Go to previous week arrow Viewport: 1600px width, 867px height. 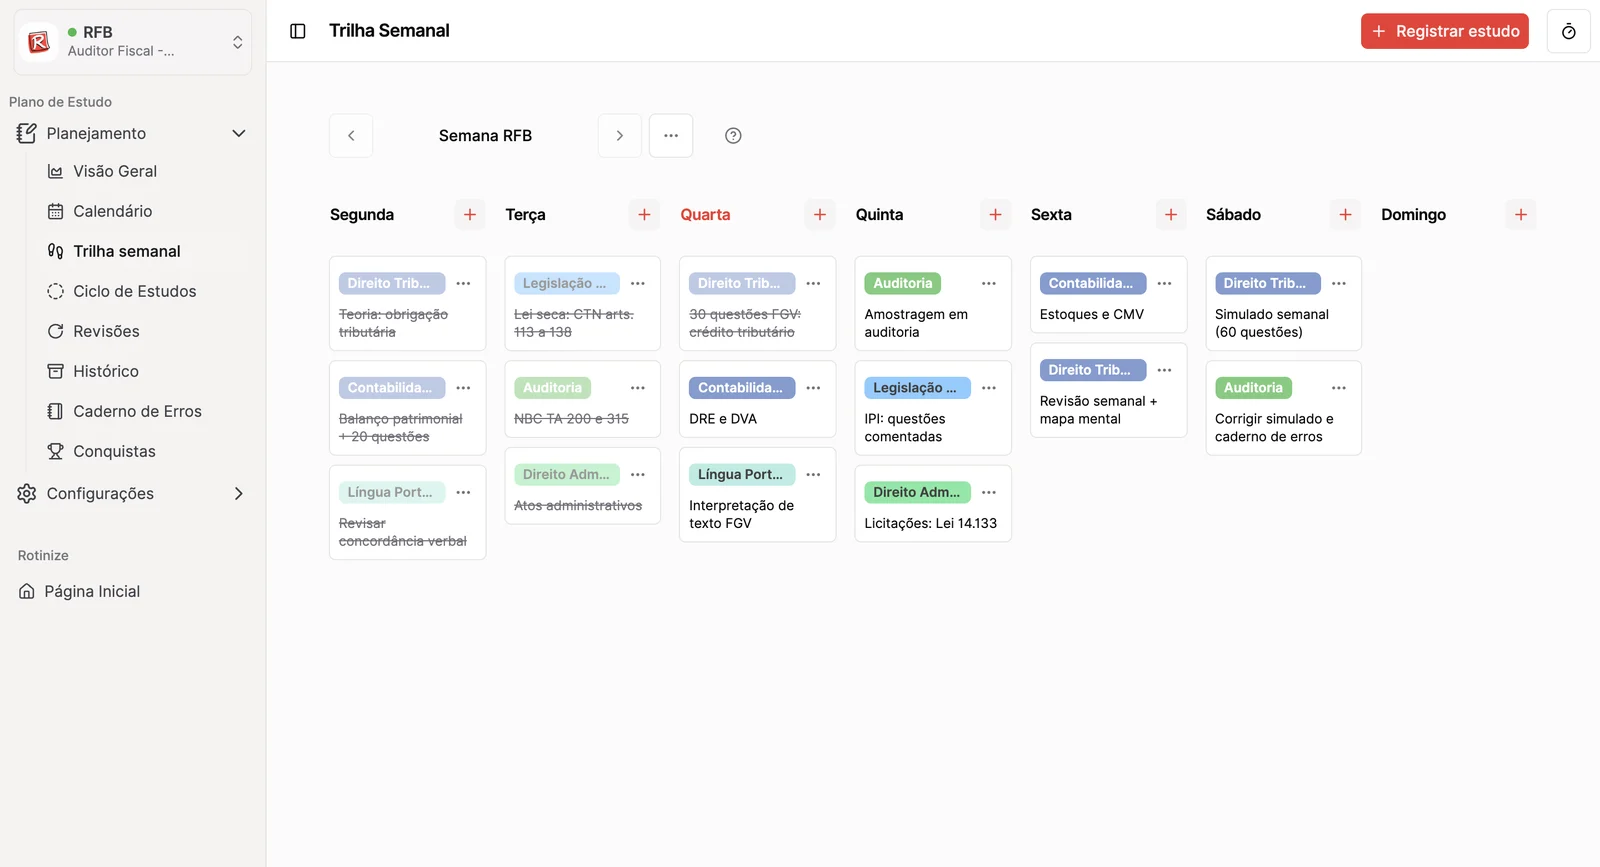click(351, 136)
